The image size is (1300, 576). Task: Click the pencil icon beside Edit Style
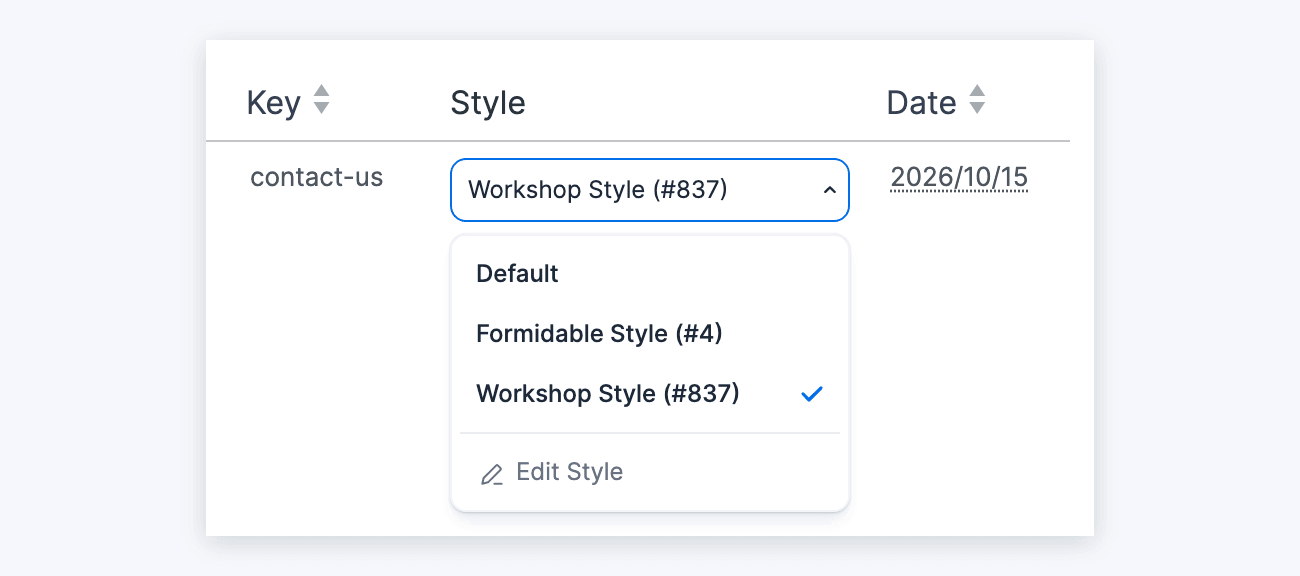pyautogui.click(x=491, y=474)
